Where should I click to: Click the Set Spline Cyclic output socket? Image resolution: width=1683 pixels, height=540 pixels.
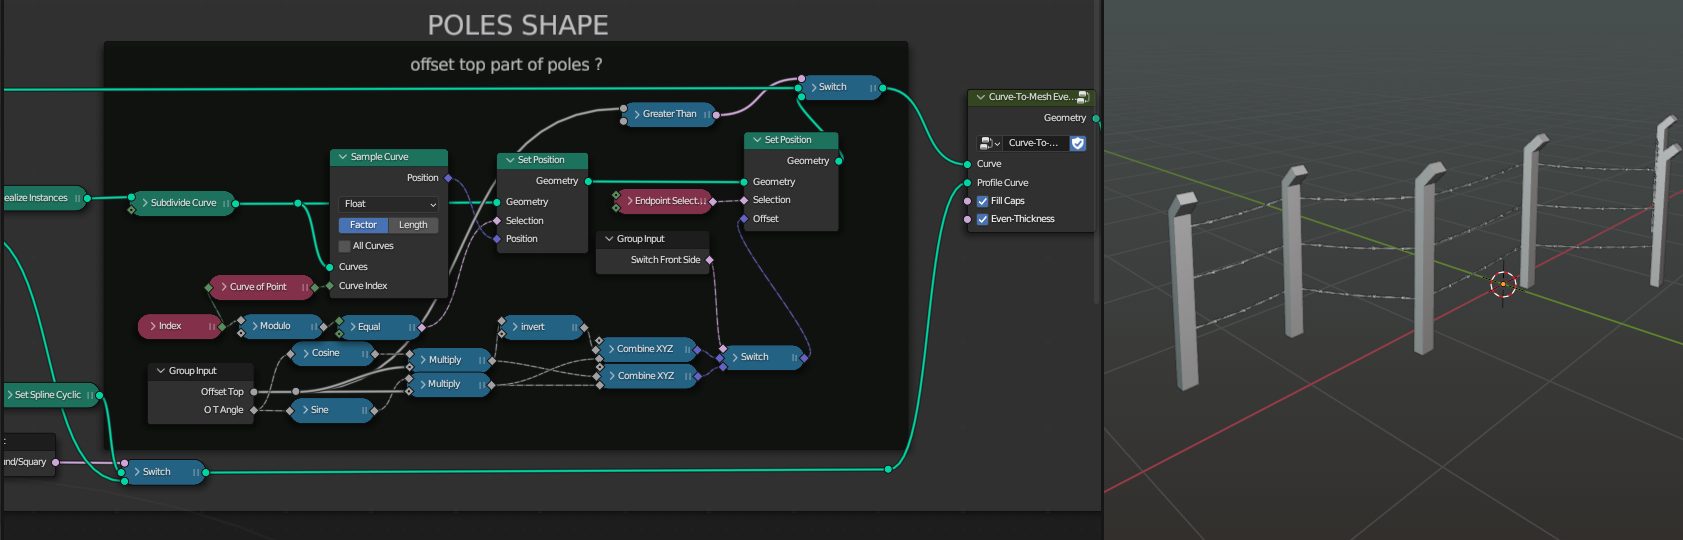point(100,395)
